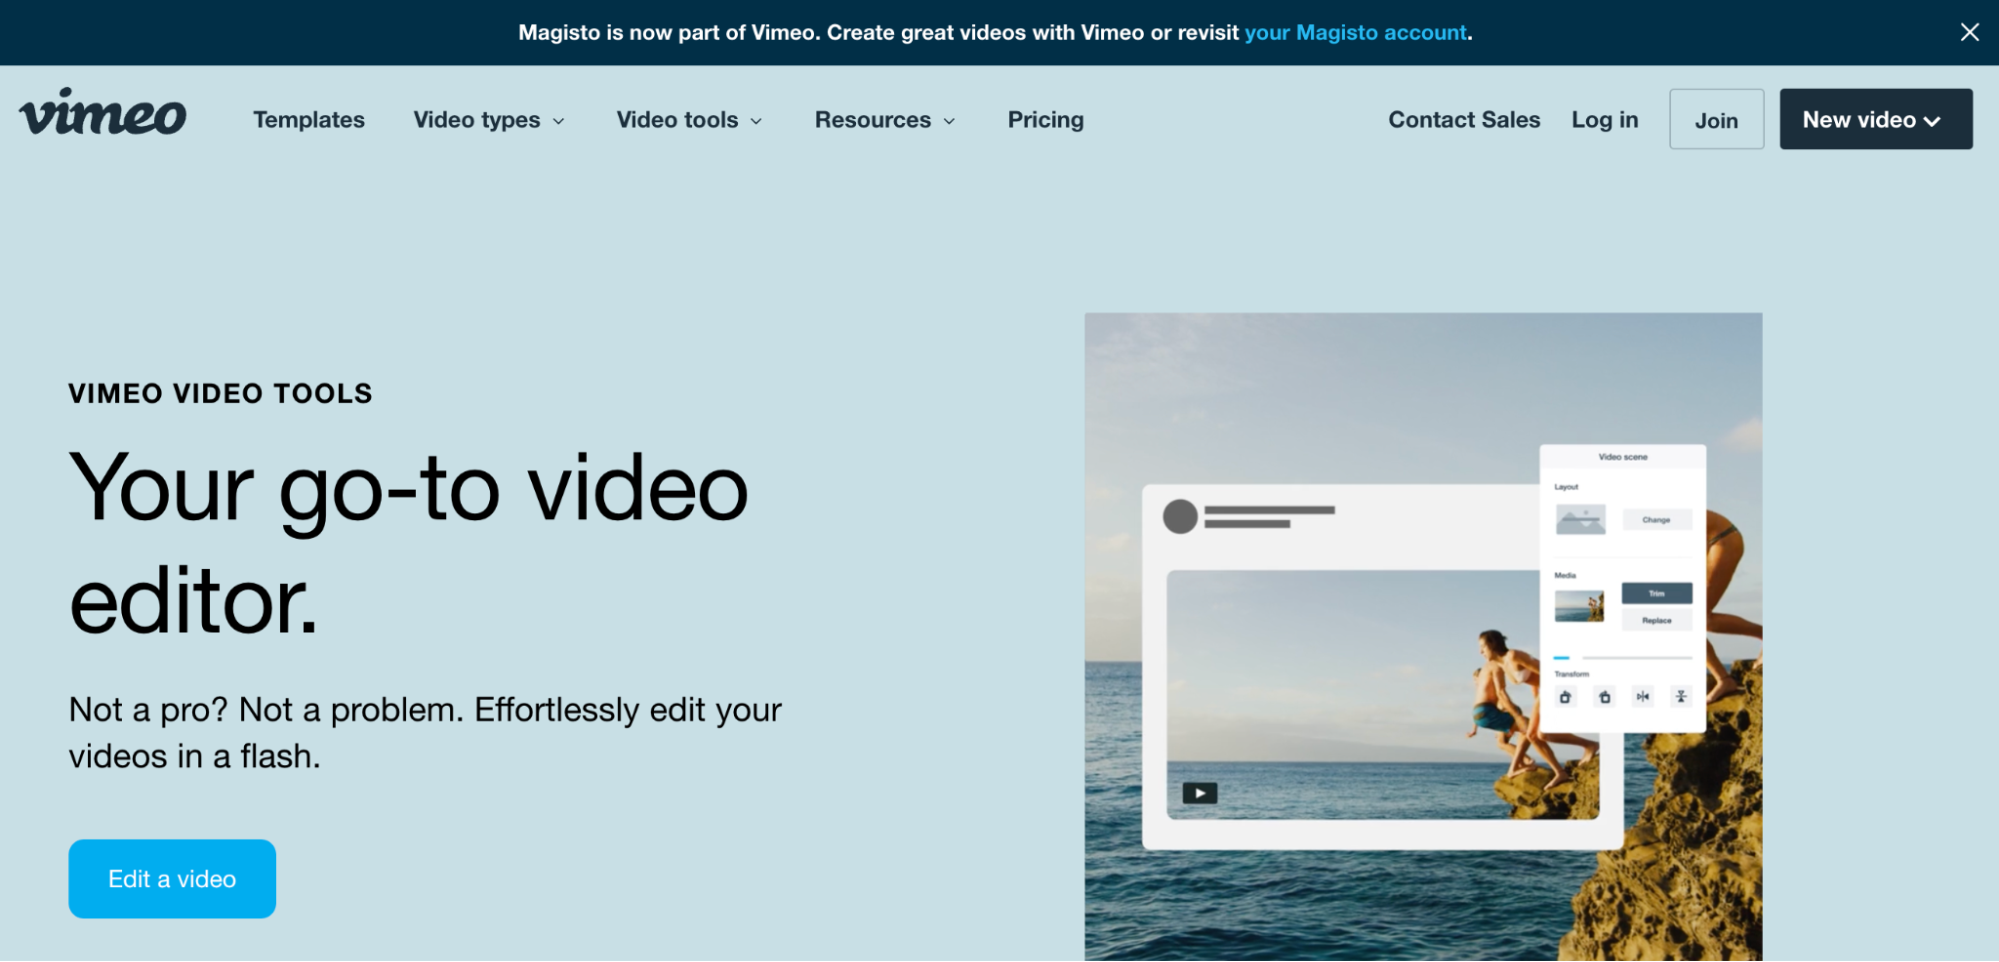Image resolution: width=1999 pixels, height=962 pixels.
Task: Open the "your Magisto account" link
Action: [x=1355, y=32]
